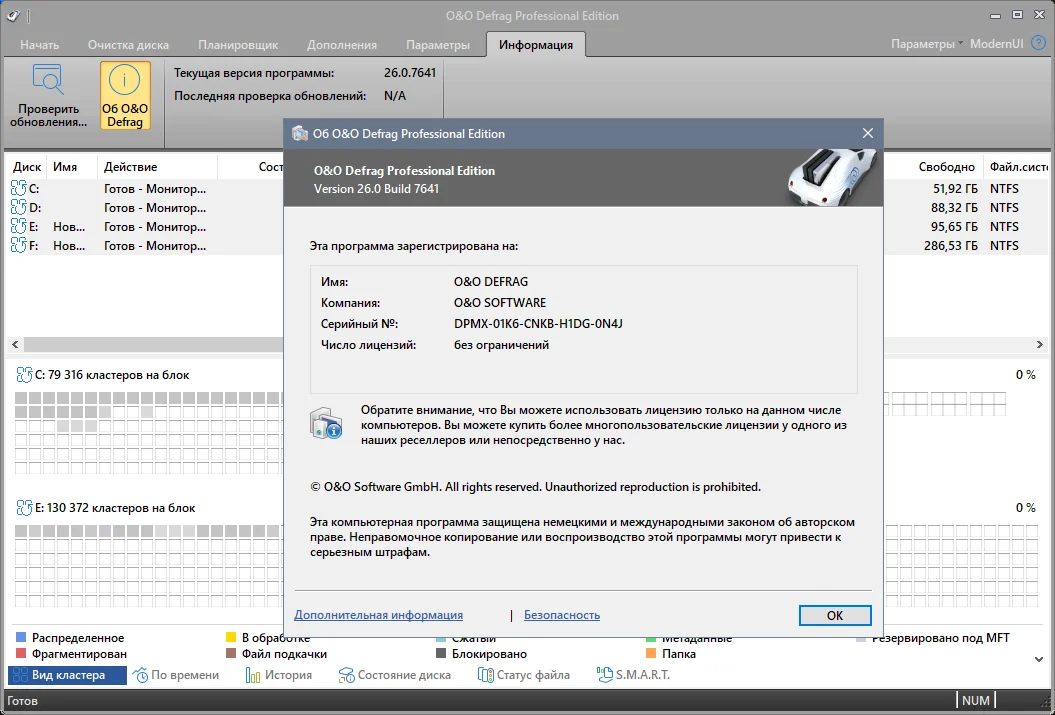Click the Файл подкачки brown legend swatch
The width and height of the screenshot is (1055, 715).
(231, 653)
